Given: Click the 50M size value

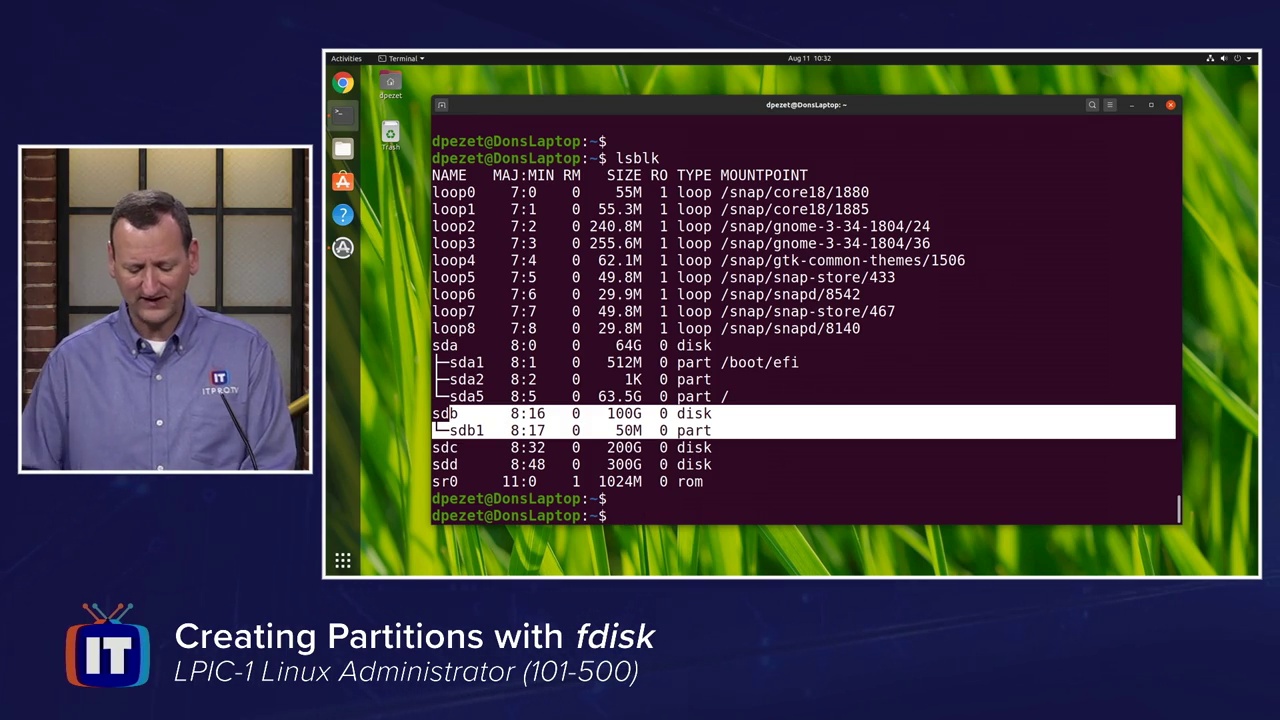Looking at the screenshot, I should [628, 430].
